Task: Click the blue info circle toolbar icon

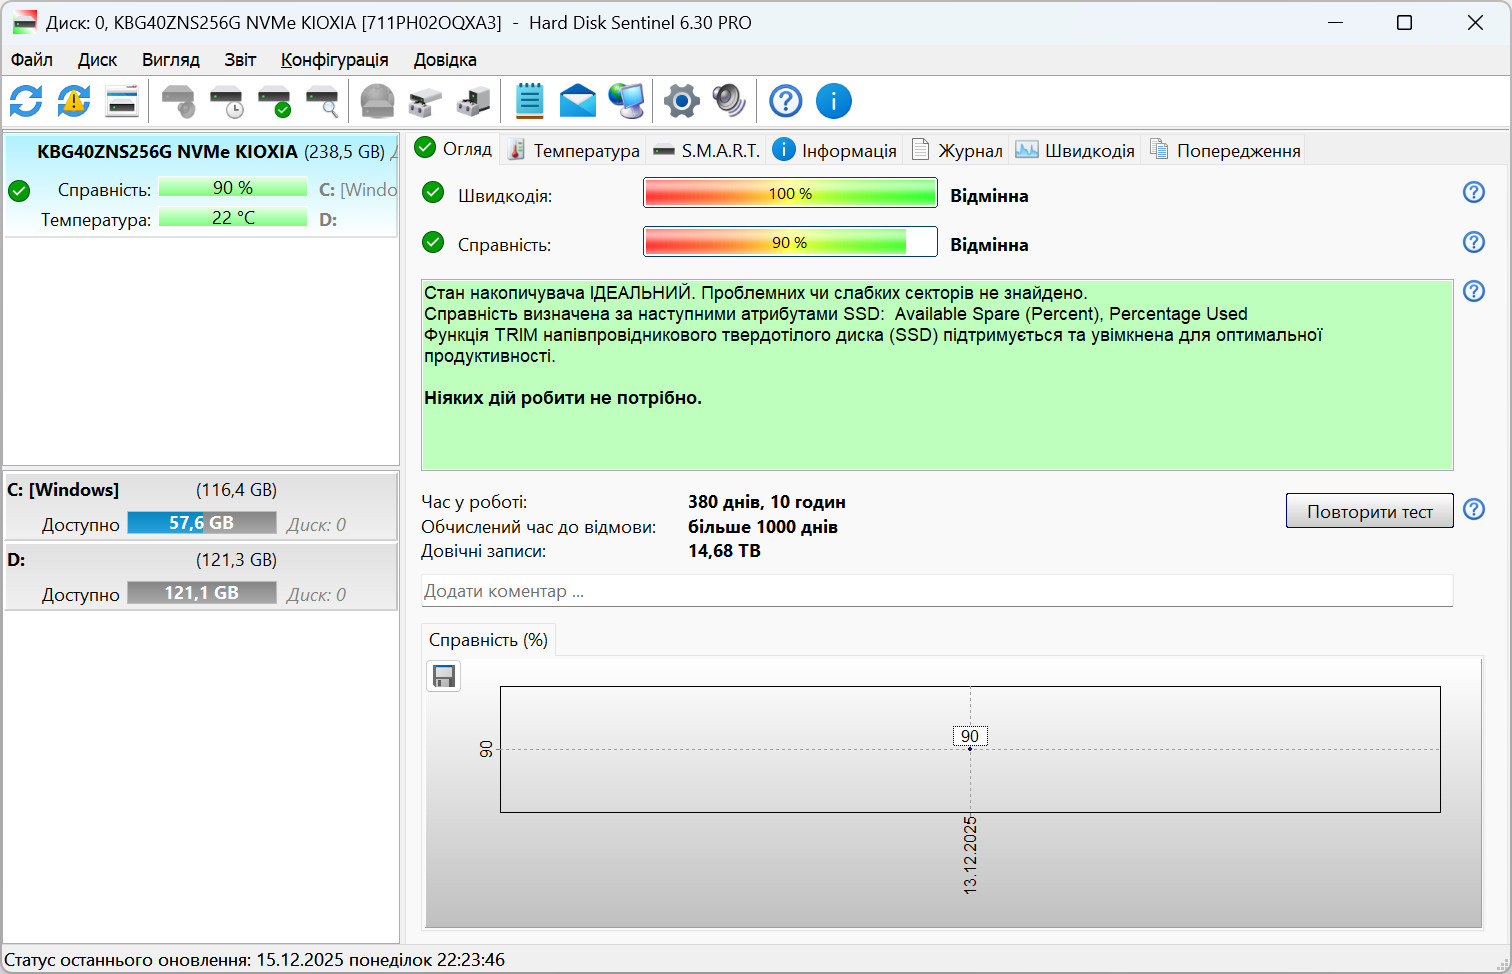Action: coord(834,101)
